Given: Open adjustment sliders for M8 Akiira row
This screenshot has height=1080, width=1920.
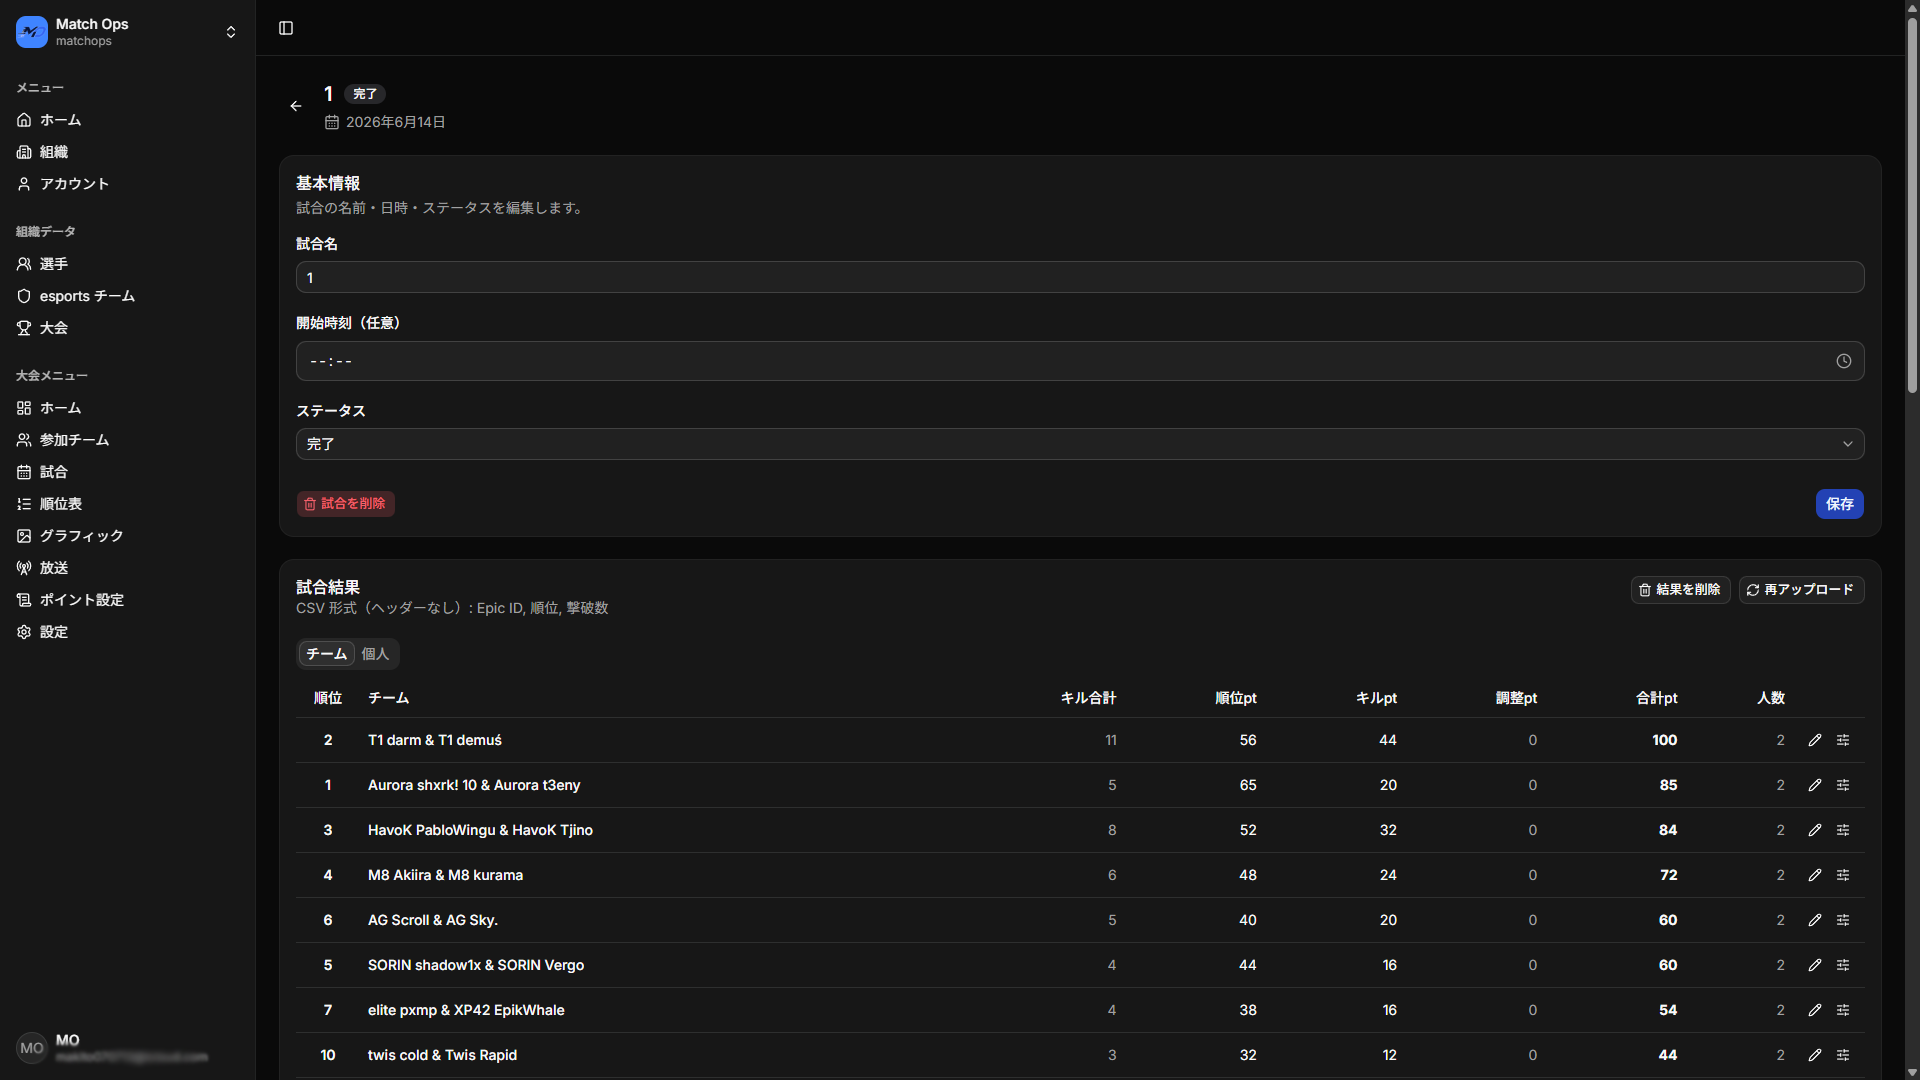Looking at the screenshot, I should 1843,875.
